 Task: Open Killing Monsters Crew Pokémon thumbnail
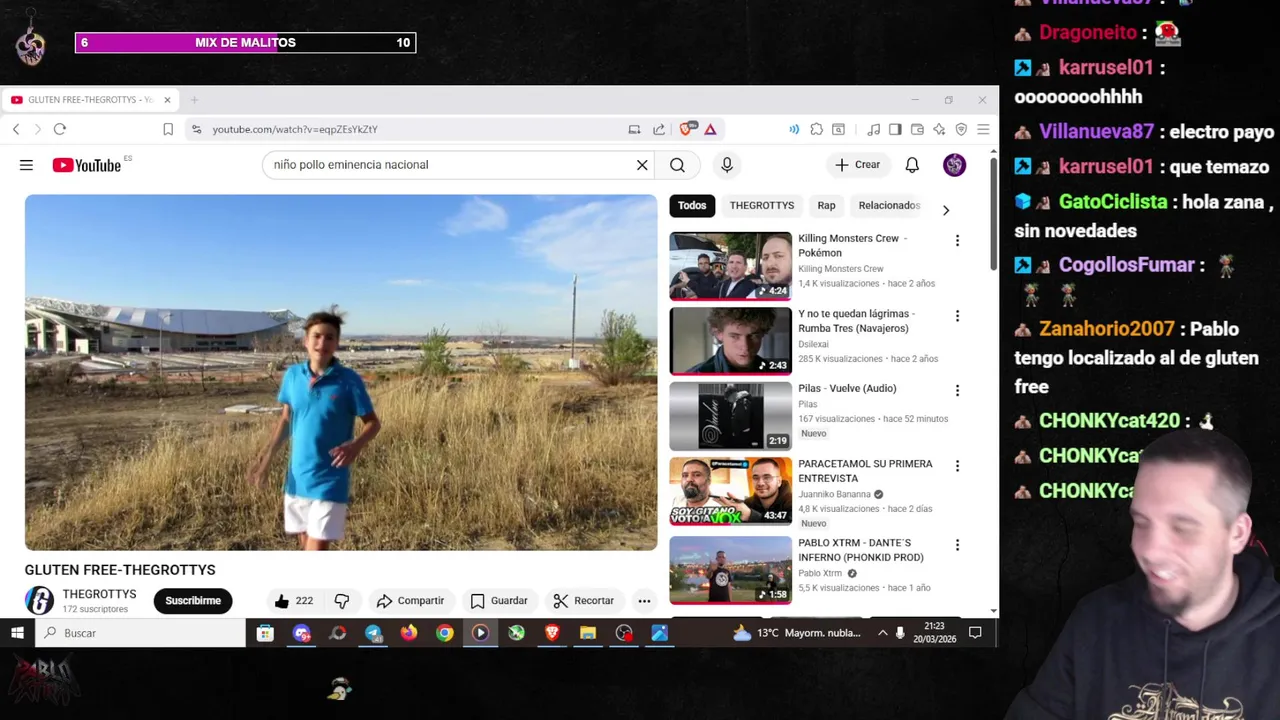(730, 266)
